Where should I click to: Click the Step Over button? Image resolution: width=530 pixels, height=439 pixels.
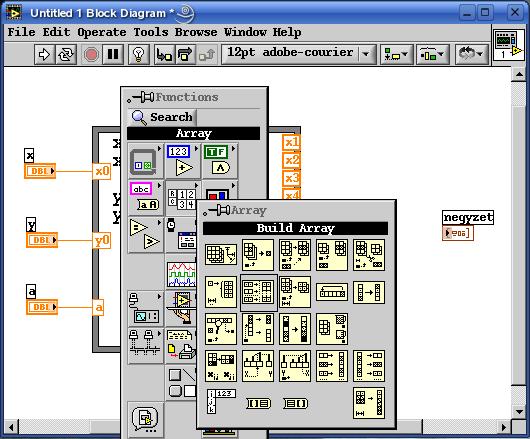click(x=185, y=54)
